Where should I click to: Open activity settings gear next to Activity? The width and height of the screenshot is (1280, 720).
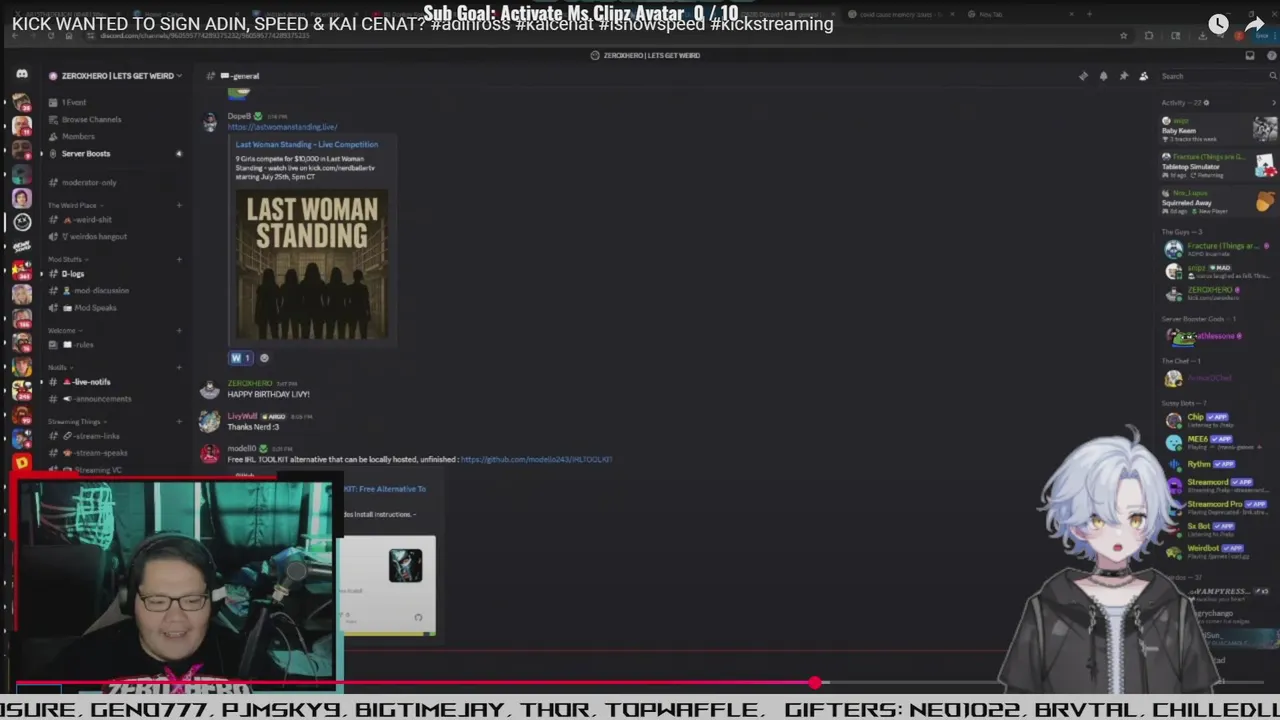coord(1206,103)
